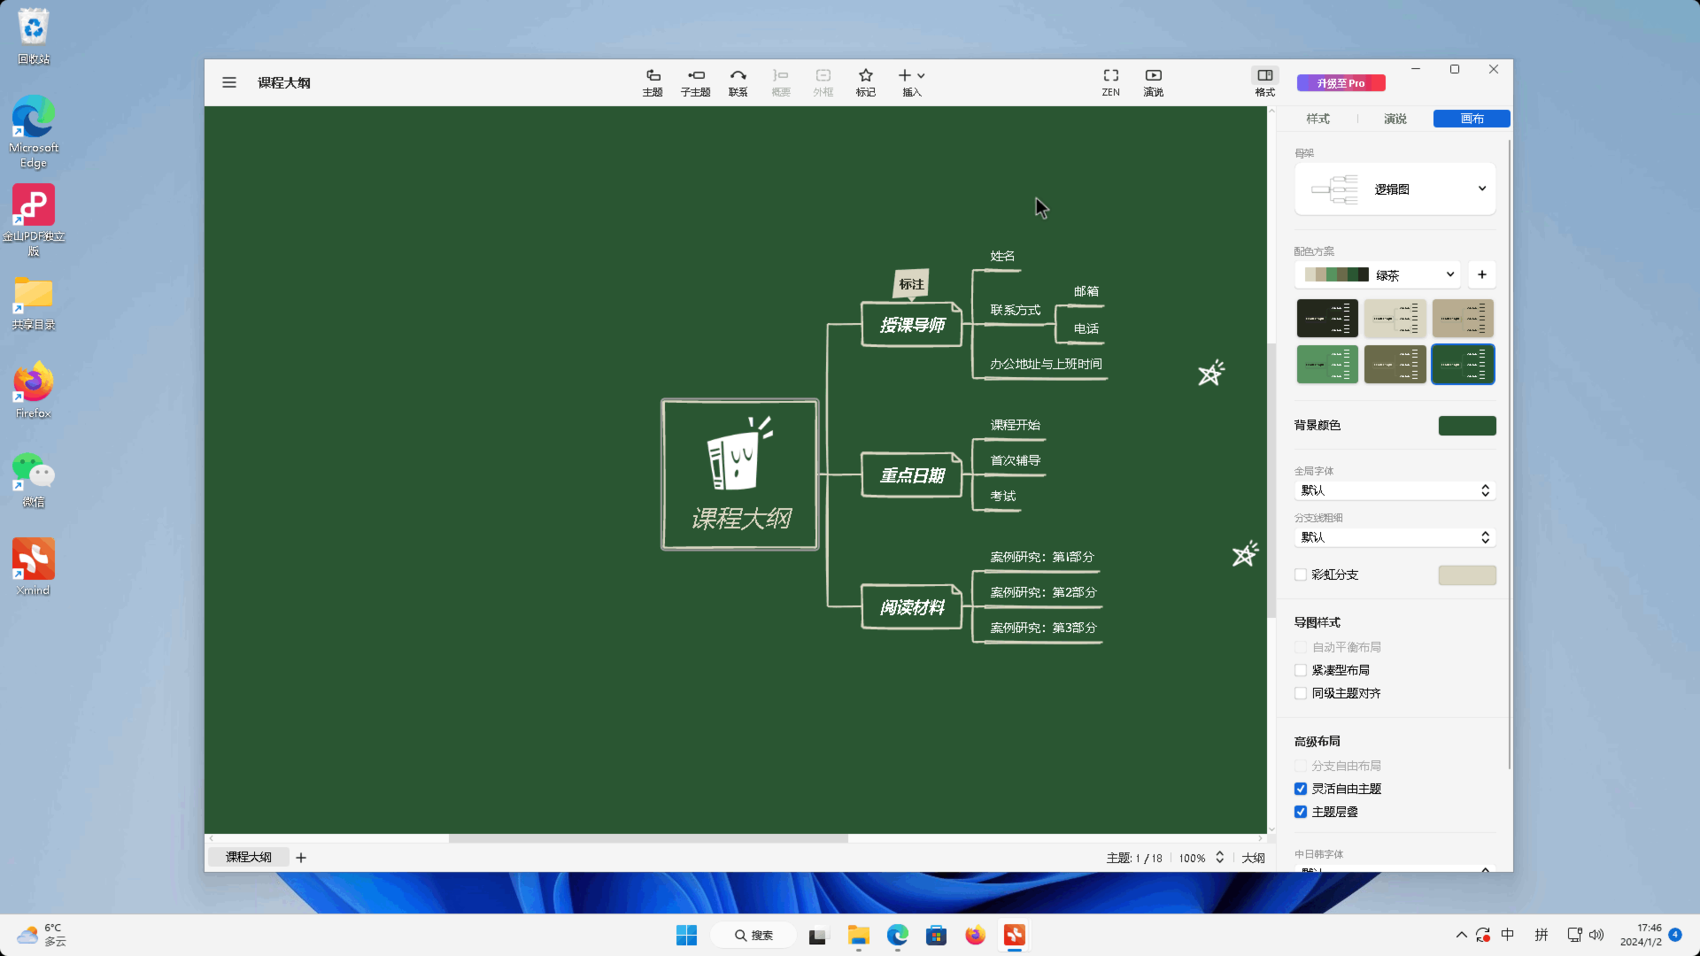The image size is (1700, 956).
Task: Toggle the 格式 format panel
Action: (1265, 82)
